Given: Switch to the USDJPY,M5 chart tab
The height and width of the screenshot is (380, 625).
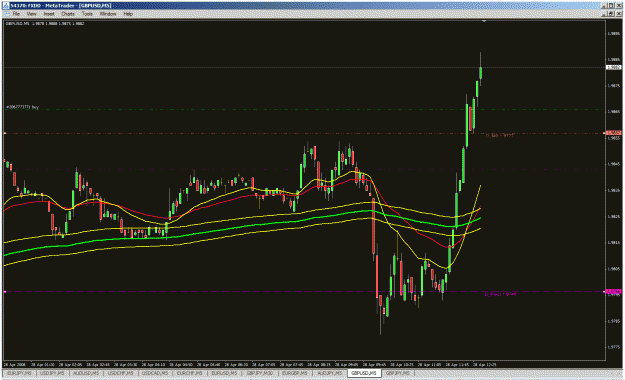Looking at the screenshot, I should (53, 373).
